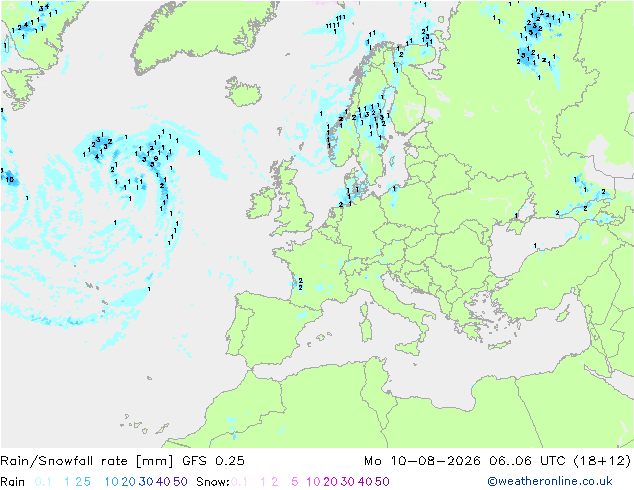Screen dimensions: 634x490
Task: Click Sardinia island on the map
Action: click(366, 329)
